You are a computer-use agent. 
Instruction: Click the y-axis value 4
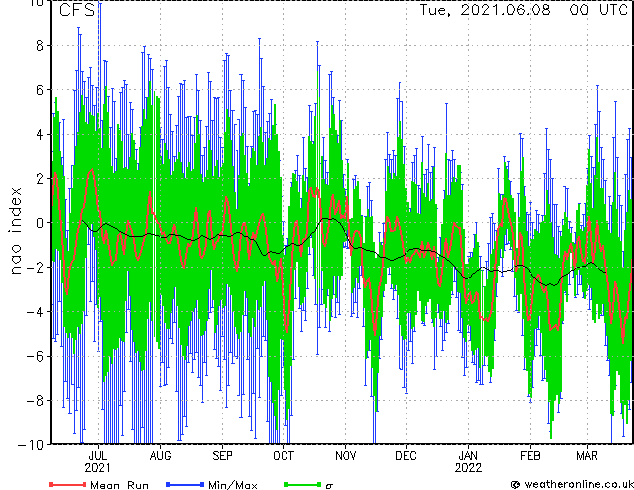pyautogui.click(x=40, y=134)
